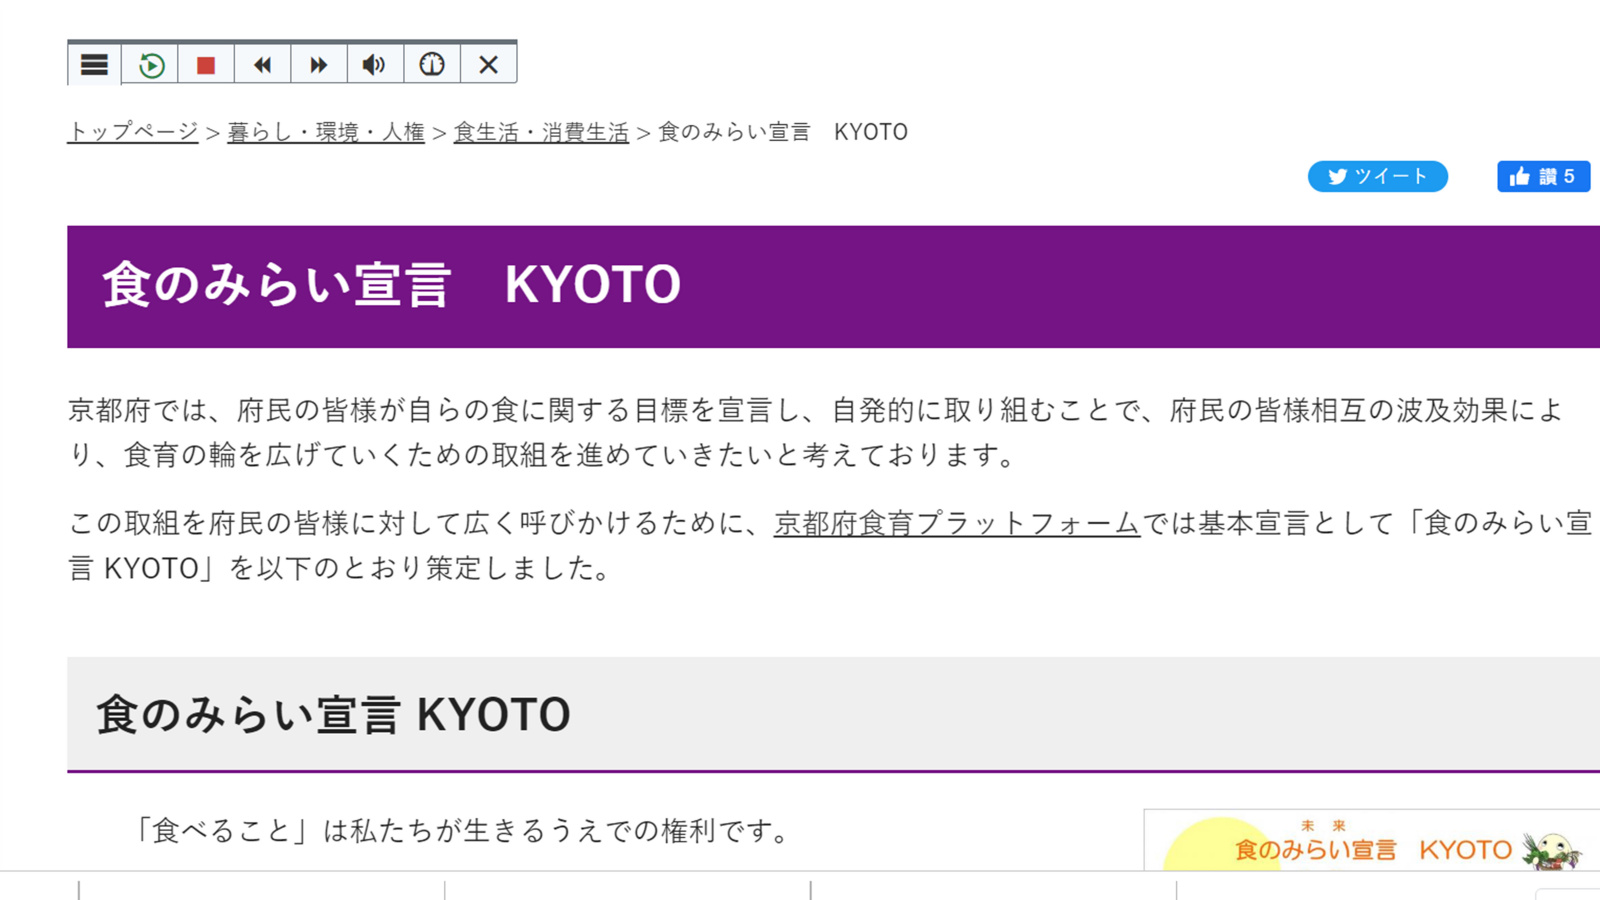The image size is (1600, 900).
Task: Click the Twitter ツイート button
Action: 1378,176
